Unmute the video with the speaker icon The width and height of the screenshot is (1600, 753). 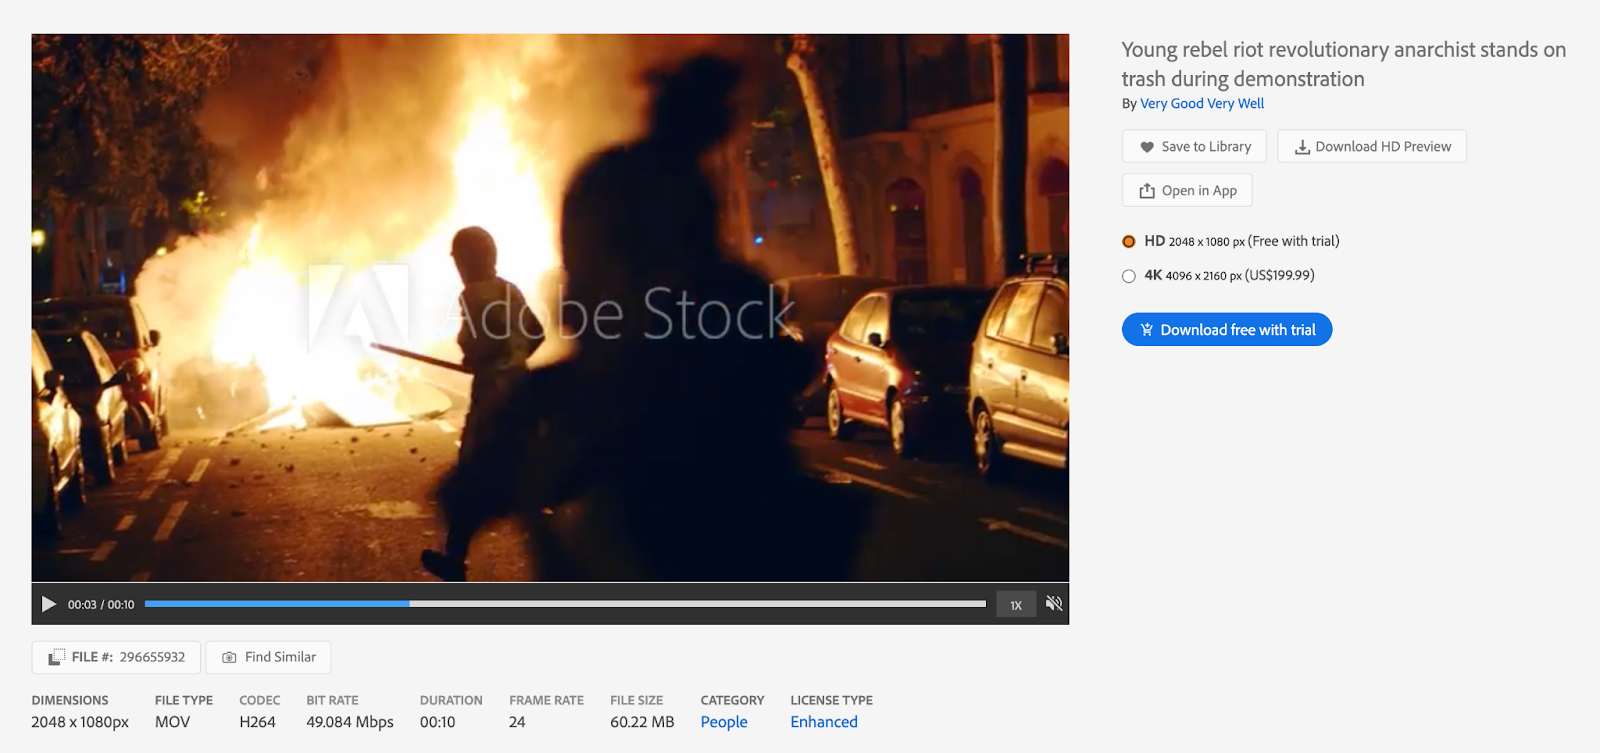click(x=1054, y=603)
